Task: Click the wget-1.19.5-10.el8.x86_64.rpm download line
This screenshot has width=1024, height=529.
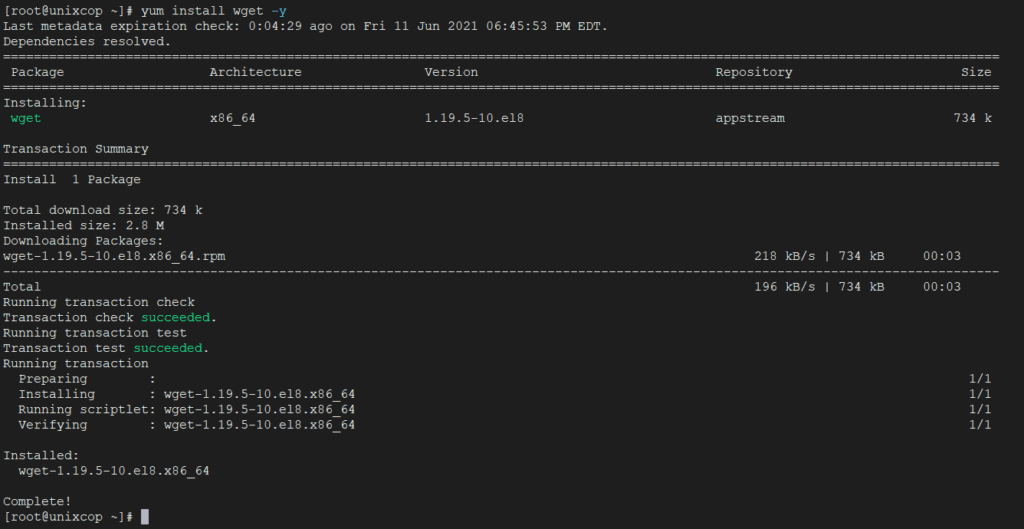Action: click(114, 256)
